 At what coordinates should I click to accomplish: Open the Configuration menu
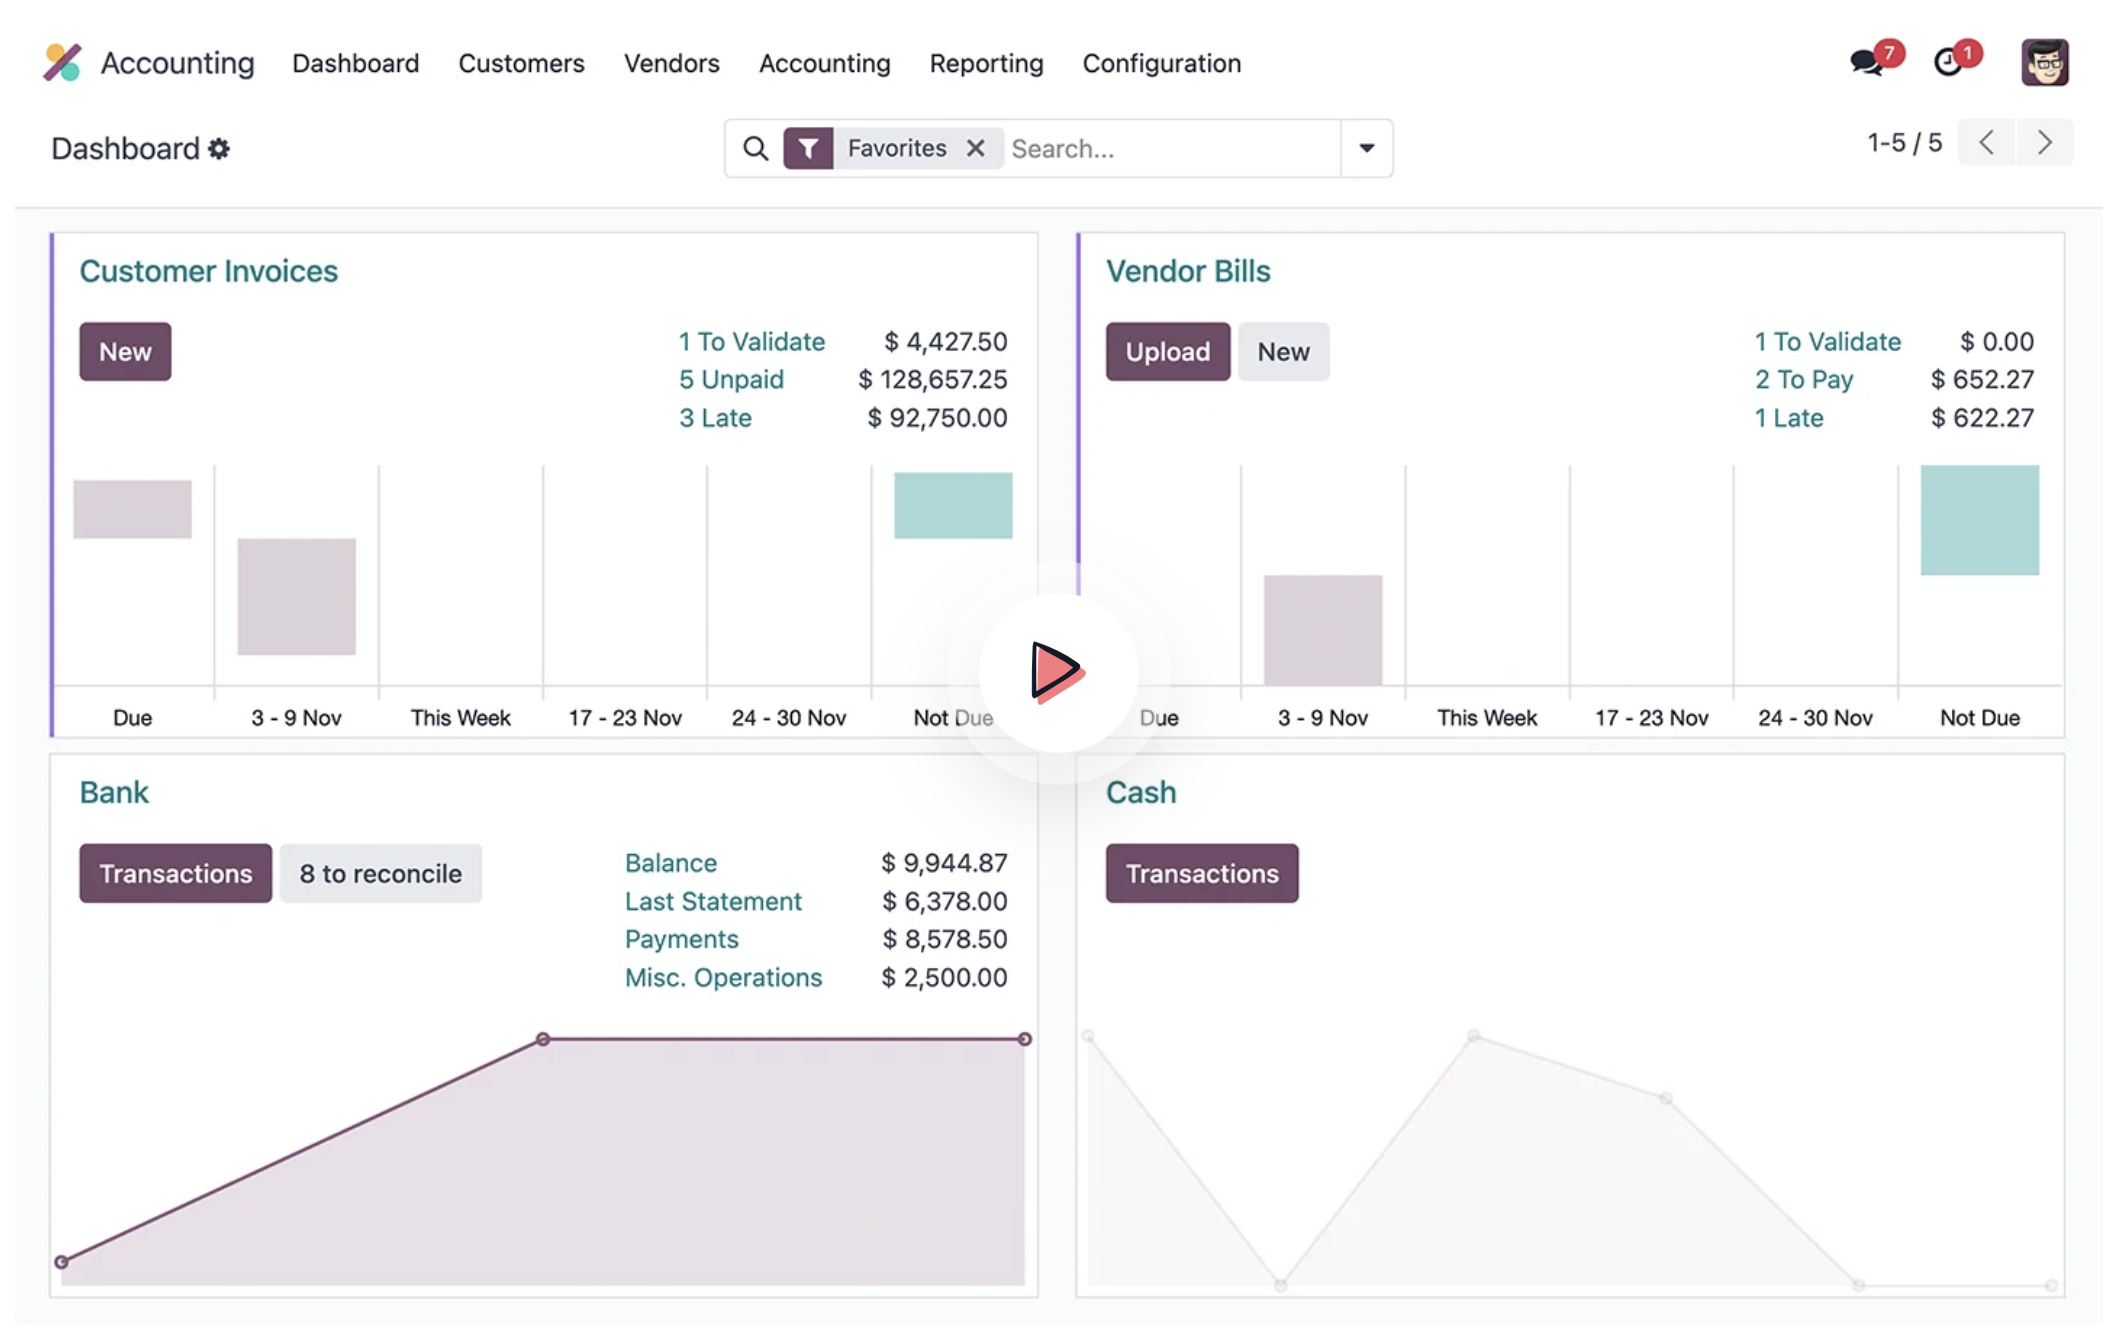pyautogui.click(x=1161, y=63)
